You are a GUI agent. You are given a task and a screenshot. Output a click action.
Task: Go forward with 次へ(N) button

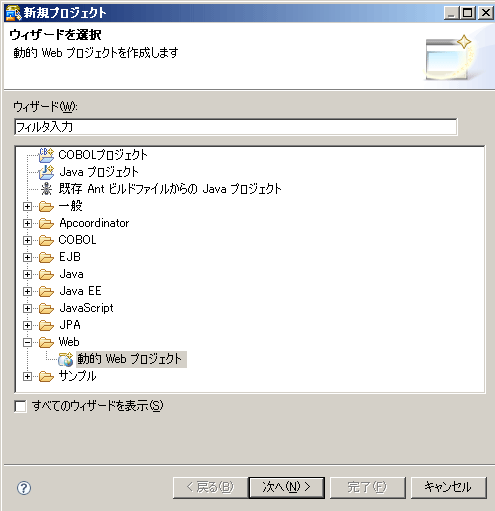point(287,488)
